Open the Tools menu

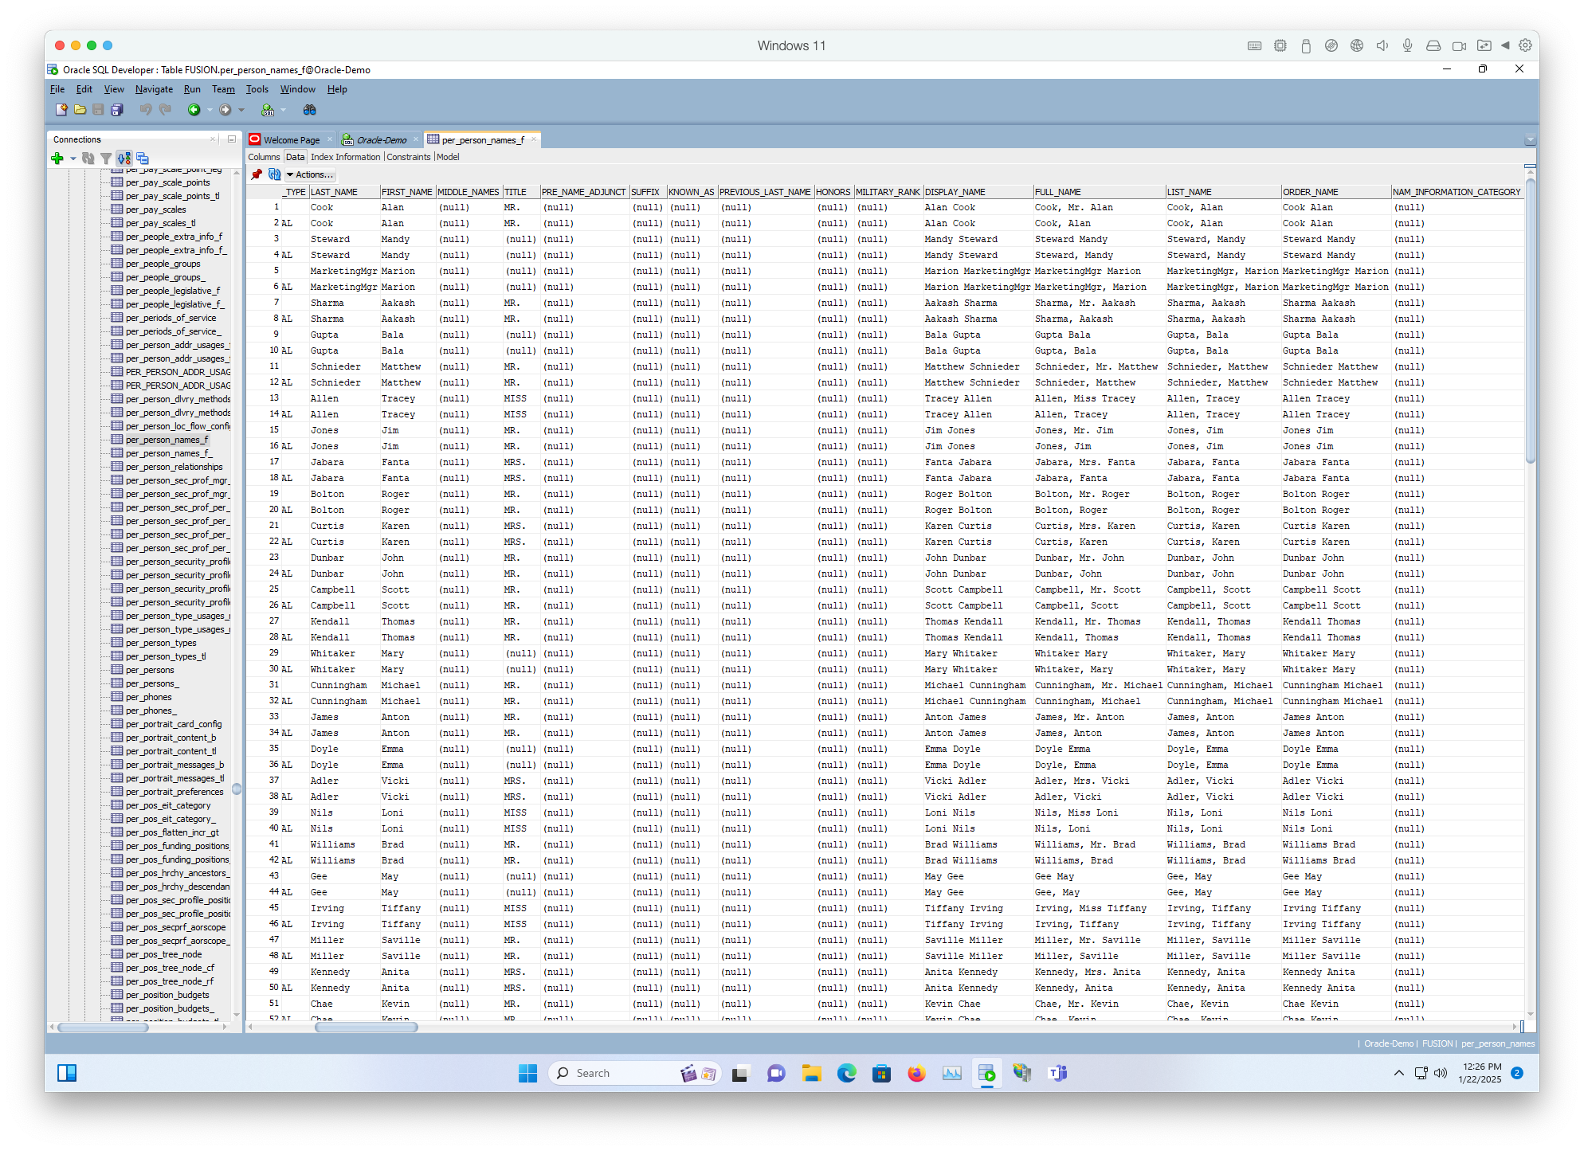[x=257, y=89]
